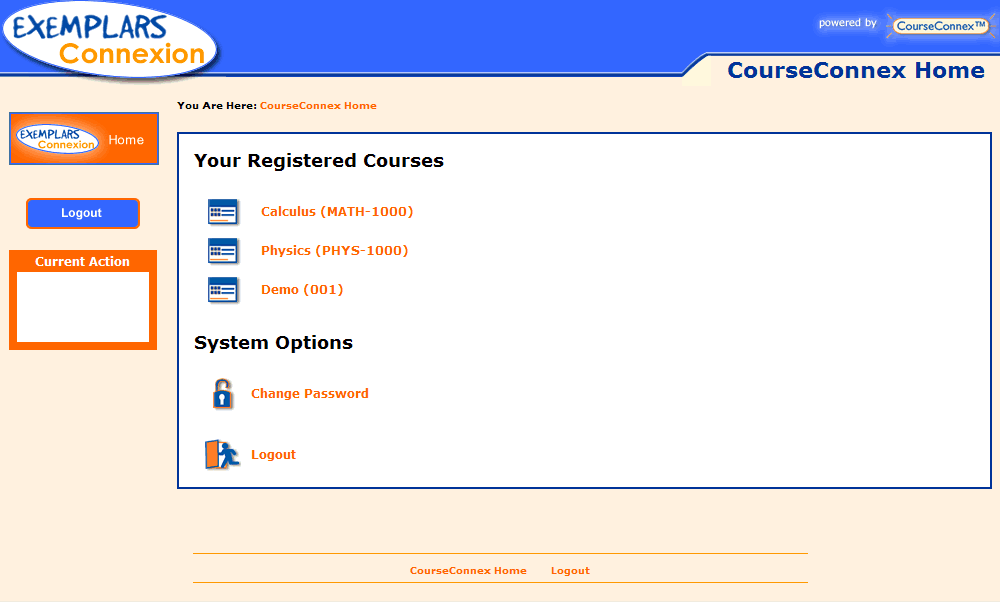1000x602 pixels.
Task: Open the Calculus (MATH-1000) course link
Action: coord(337,212)
